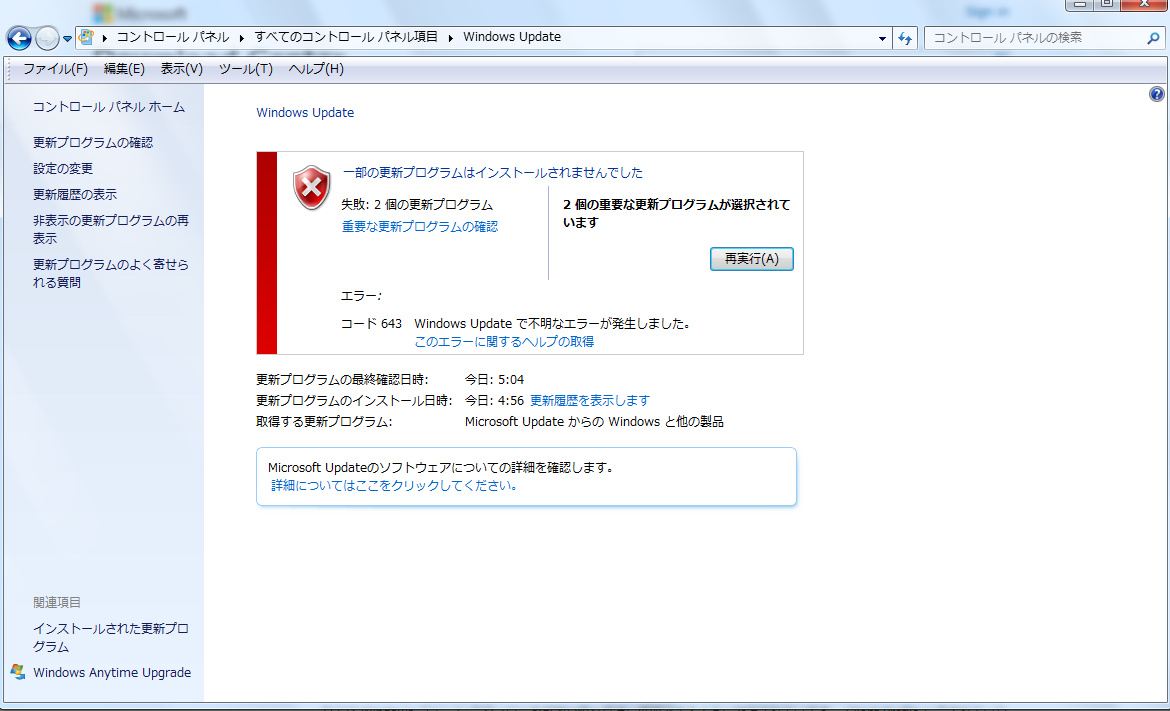Click the search magnifier icon

[1153, 37]
